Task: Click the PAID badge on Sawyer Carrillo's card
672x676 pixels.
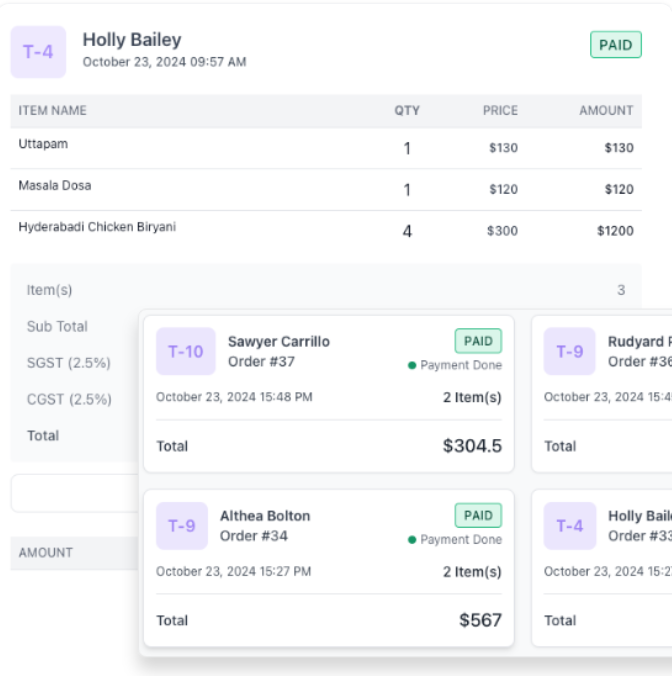Action: (478, 341)
